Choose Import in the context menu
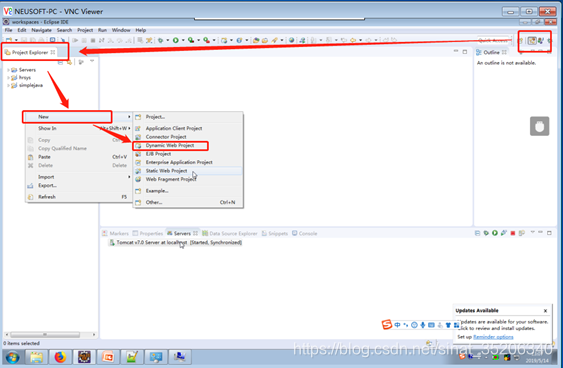The width and height of the screenshot is (563, 368). pos(78,177)
